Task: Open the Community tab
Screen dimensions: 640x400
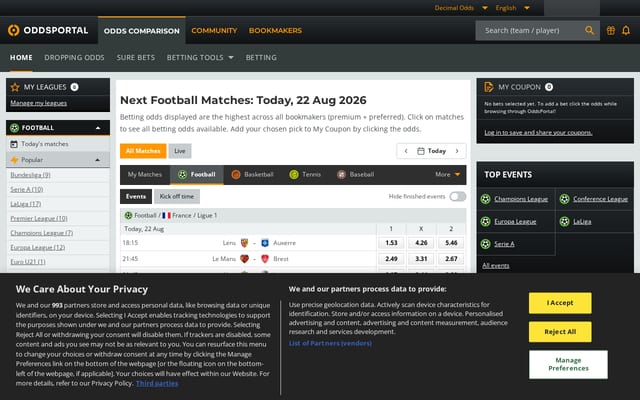Action: 214,31
